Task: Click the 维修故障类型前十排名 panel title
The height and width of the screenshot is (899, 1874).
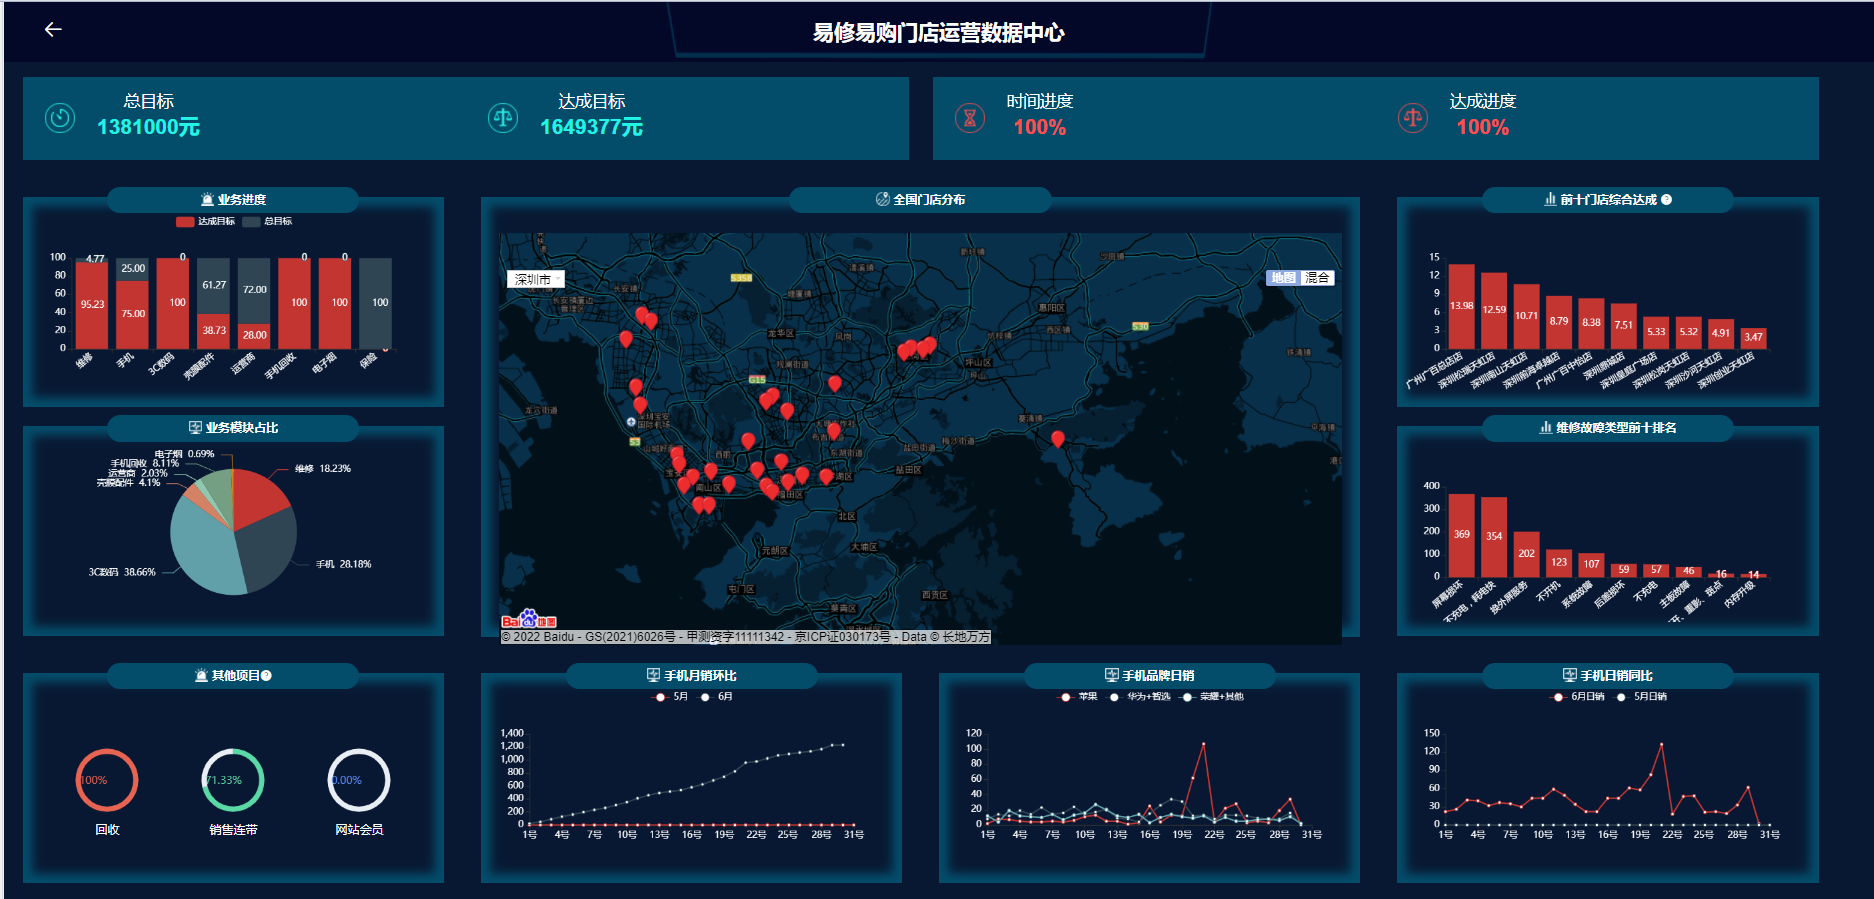Action: pyautogui.click(x=1608, y=428)
